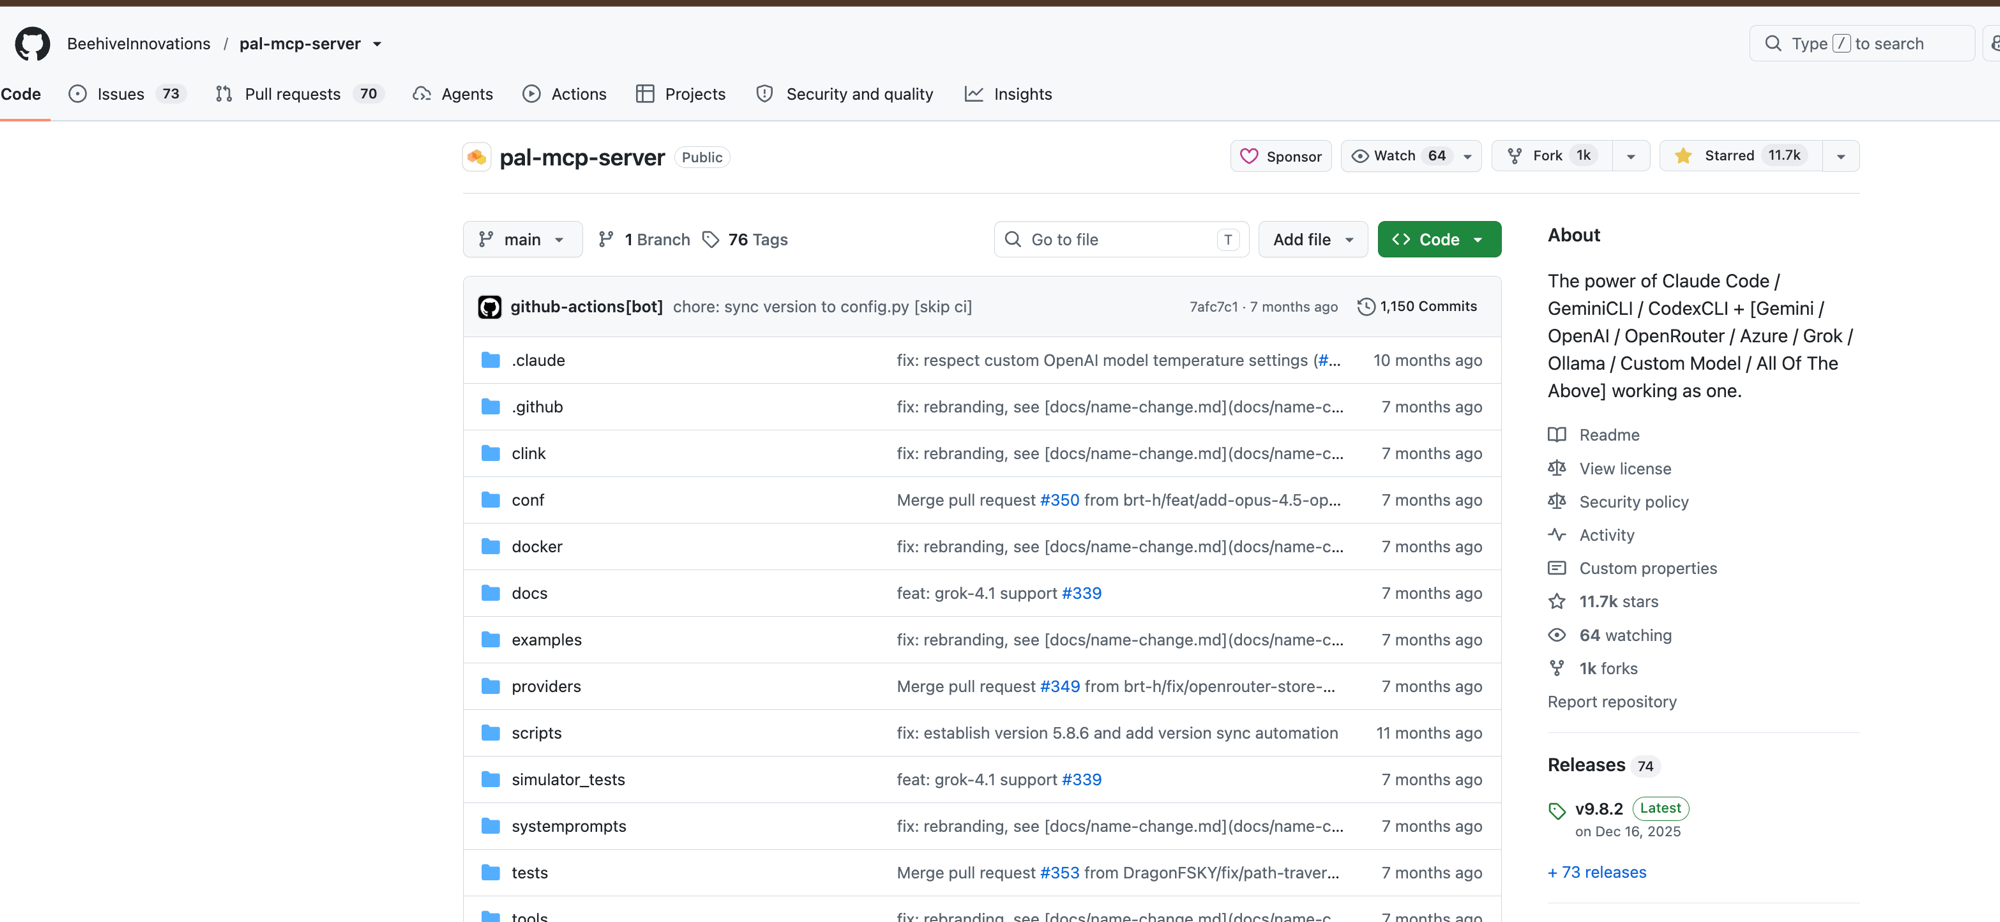Click the folder icon for simulator_tests
Image resolution: width=2000 pixels, height=922 pixels.
point(490,779)
